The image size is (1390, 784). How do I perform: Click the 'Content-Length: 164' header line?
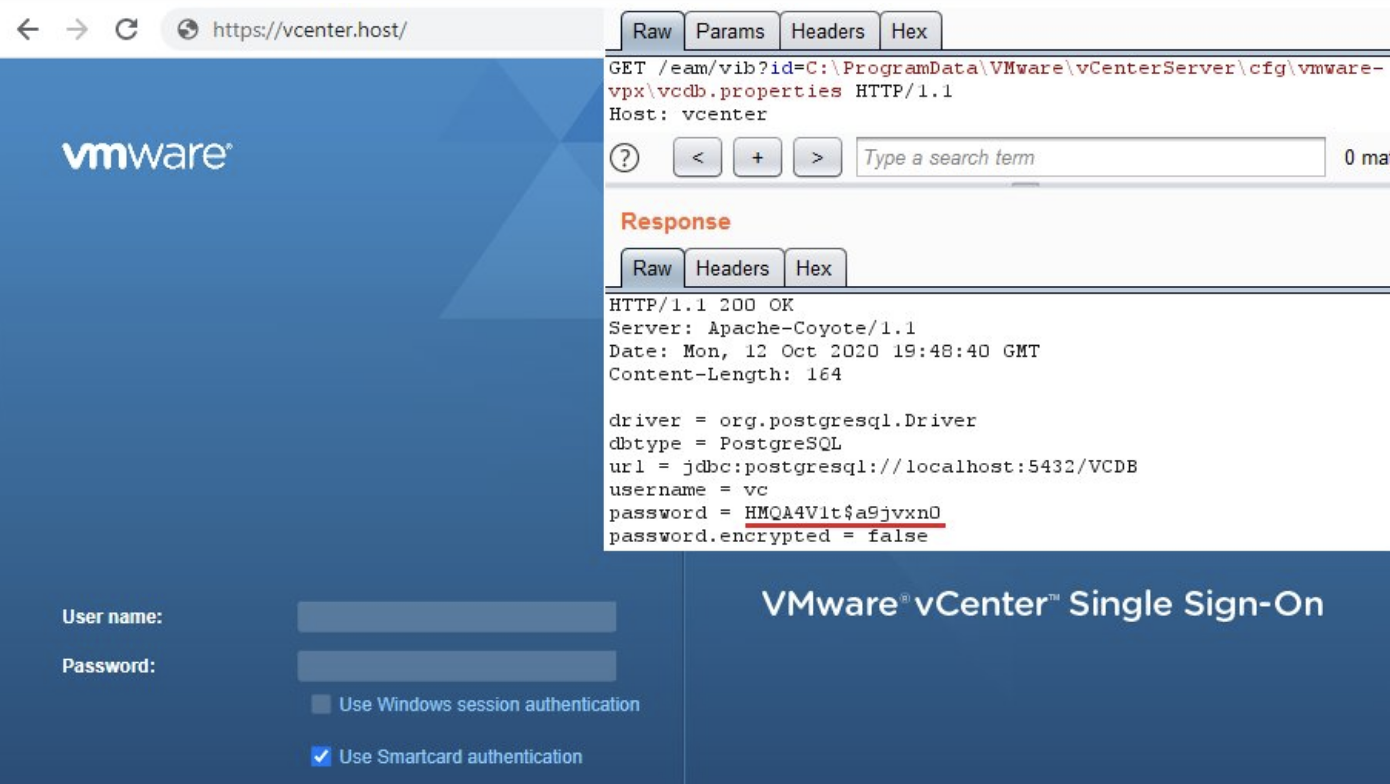(725, 374)
